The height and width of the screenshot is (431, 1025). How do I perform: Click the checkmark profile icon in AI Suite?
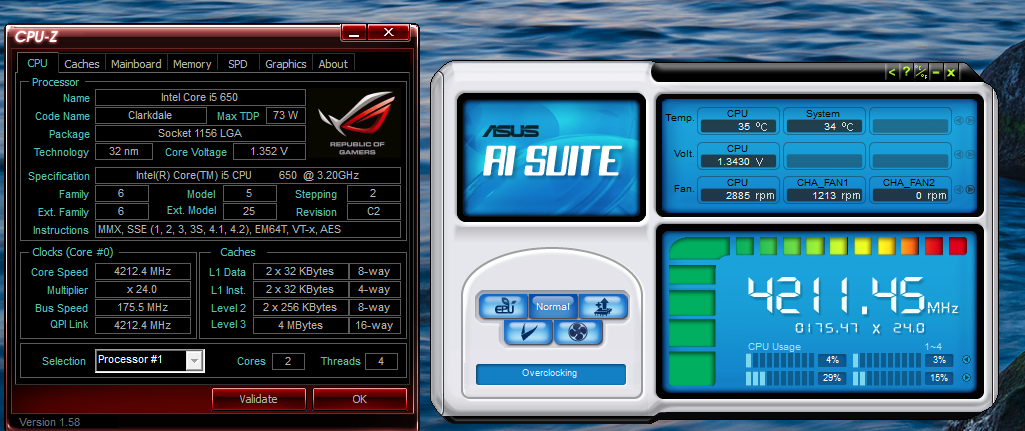(x=528, y=333)
